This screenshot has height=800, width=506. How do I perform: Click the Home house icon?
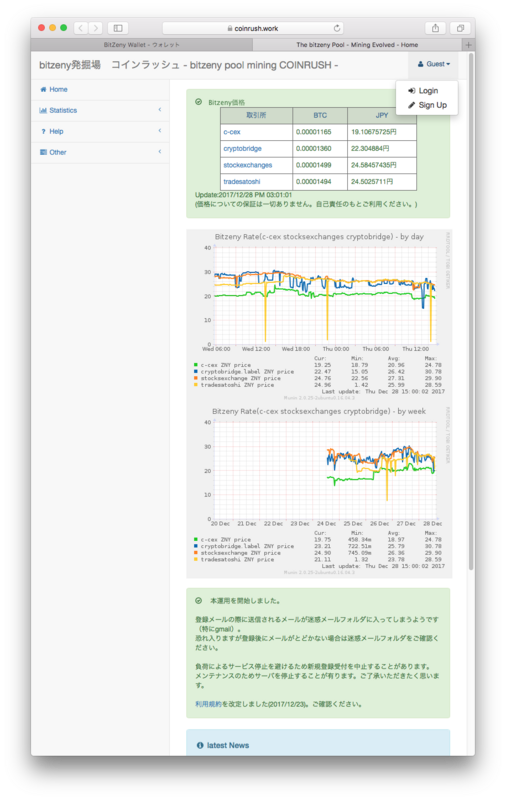coord(43,89)
